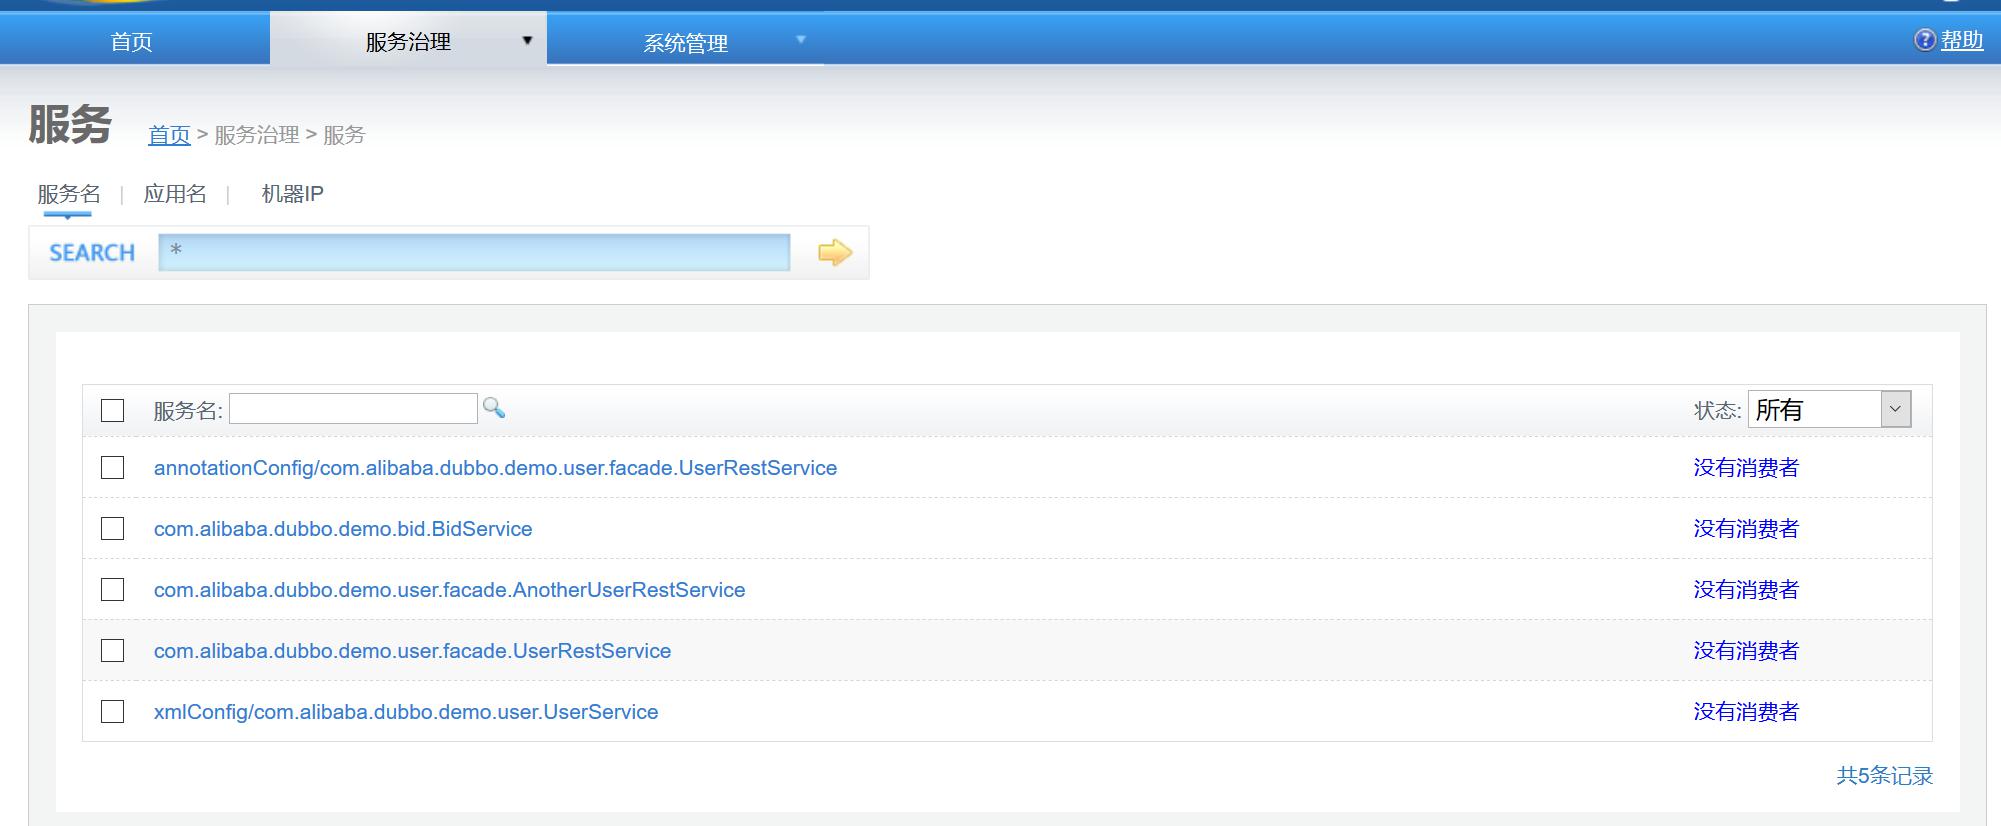Tick checkbox for AnotherUserRestService

[113, 590]
